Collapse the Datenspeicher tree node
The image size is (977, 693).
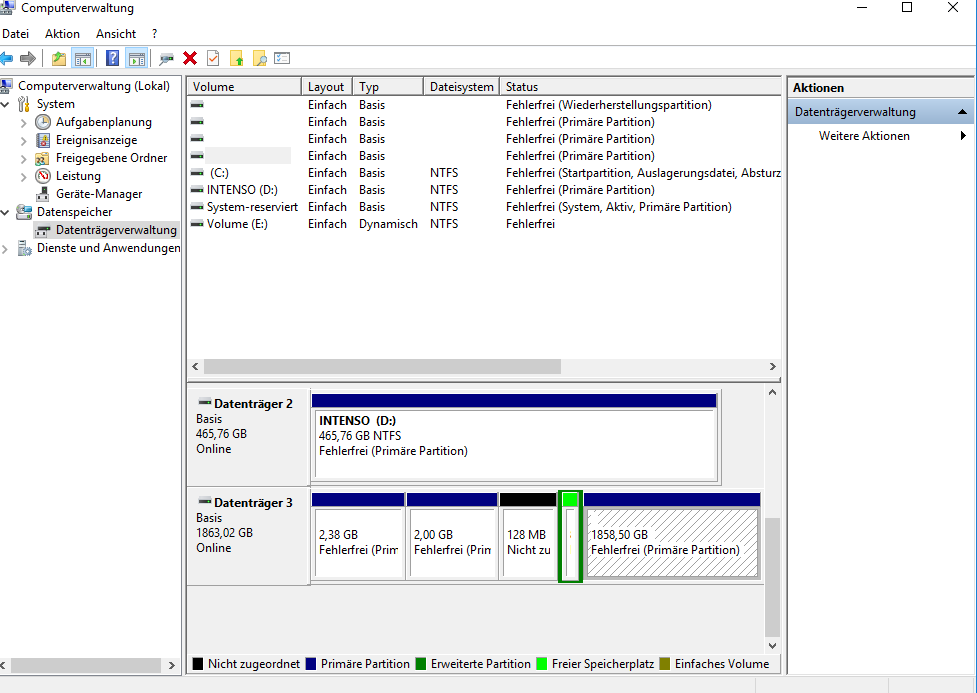[x=7, y=212]
